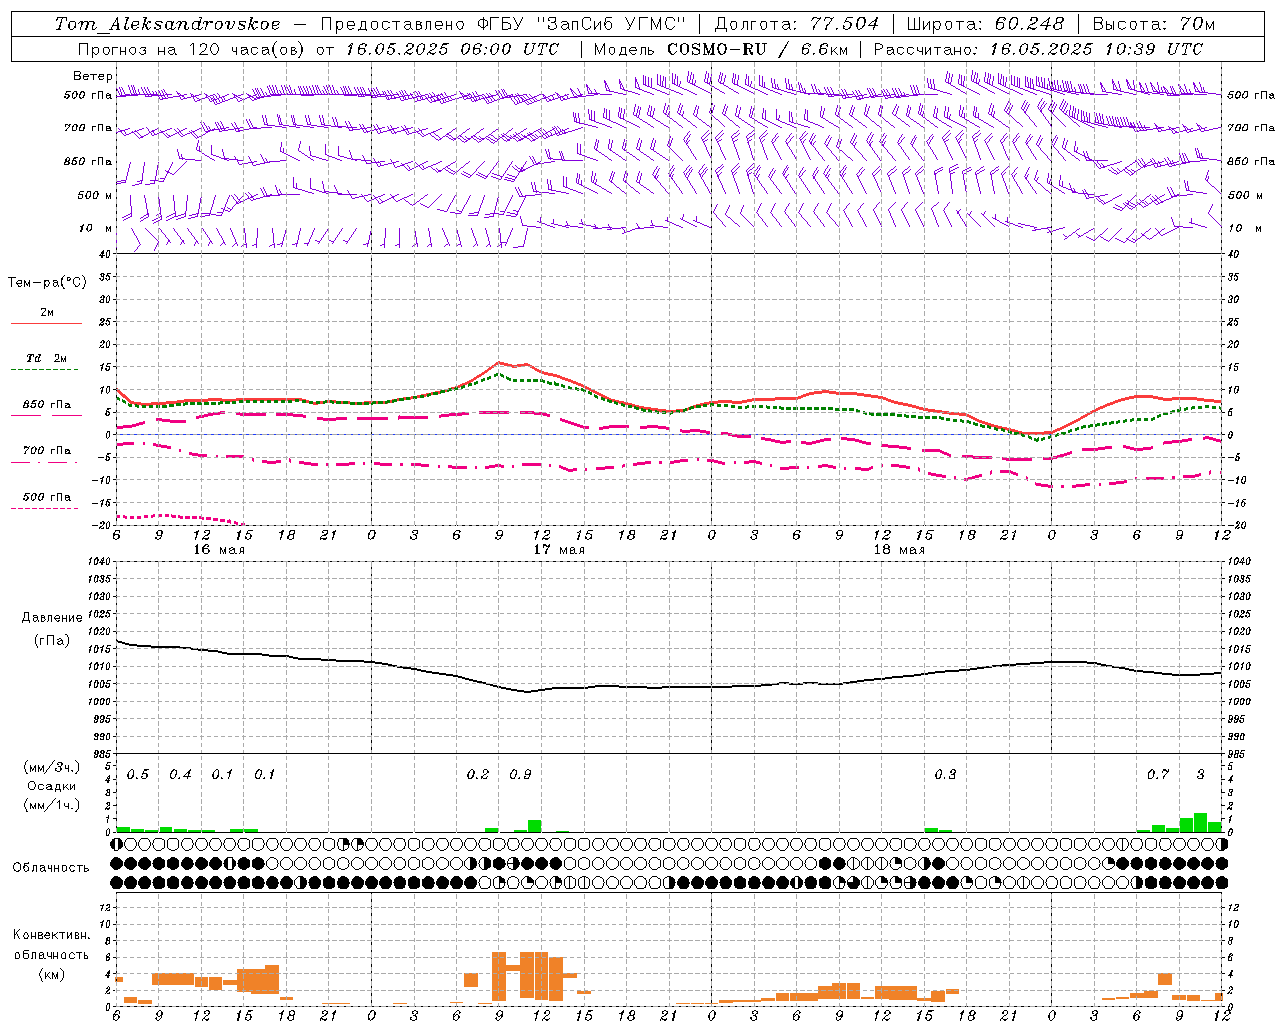Click the (мм/1ч.) unit label
The image size is (1280, 1024).
(52, 805)
